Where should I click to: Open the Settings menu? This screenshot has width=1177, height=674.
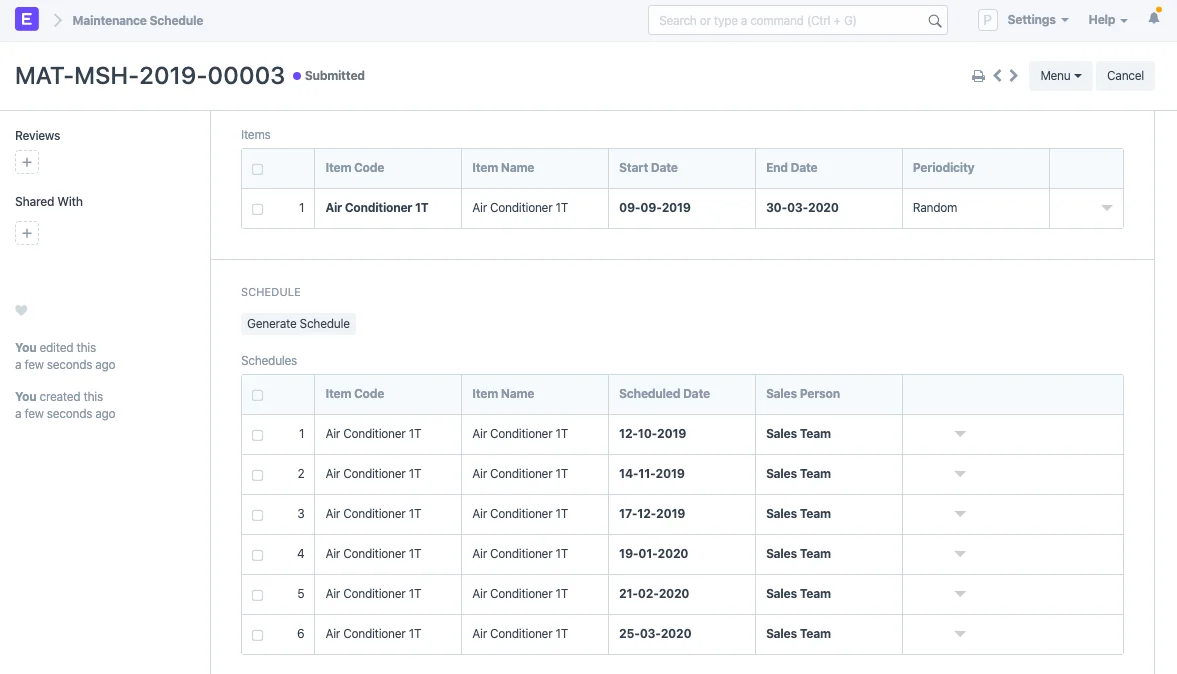pos(1036,20)
